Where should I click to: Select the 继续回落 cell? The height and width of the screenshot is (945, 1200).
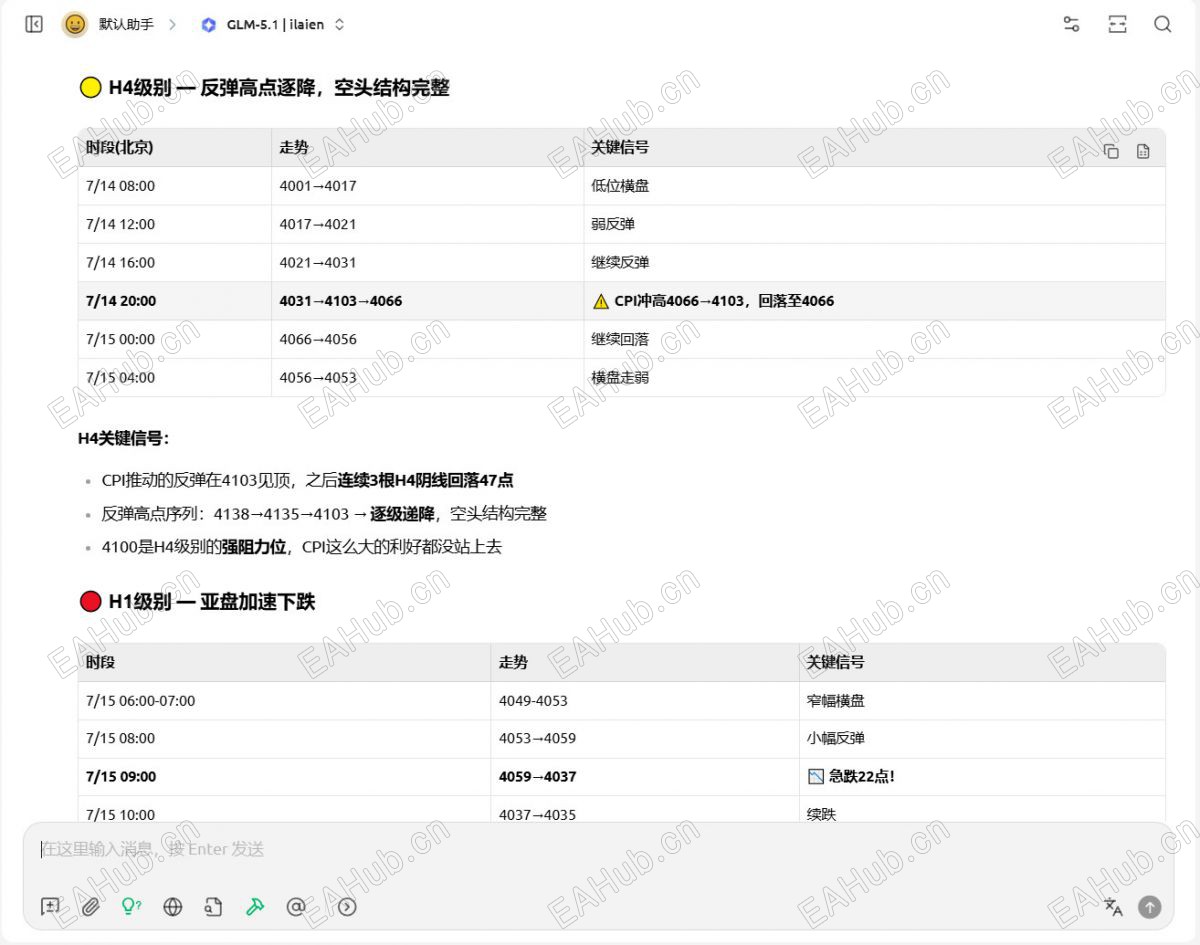874,339
